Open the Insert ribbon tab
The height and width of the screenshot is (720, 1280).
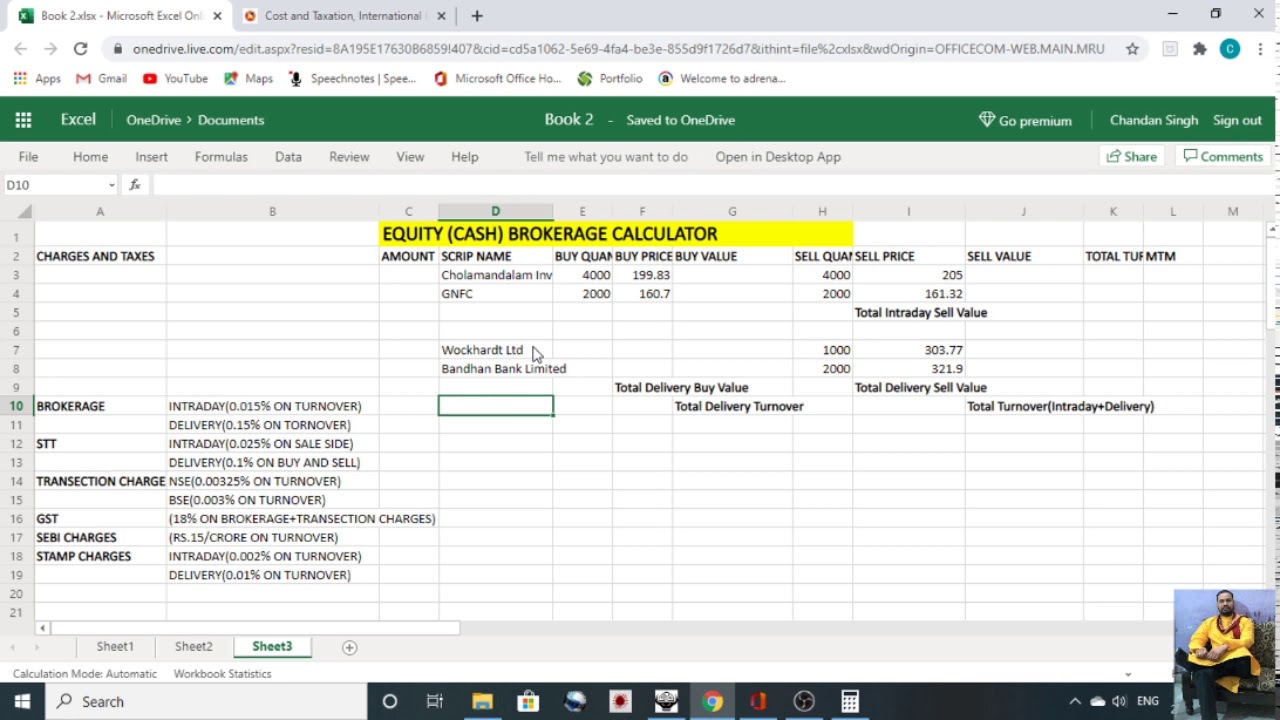point(151,157)
